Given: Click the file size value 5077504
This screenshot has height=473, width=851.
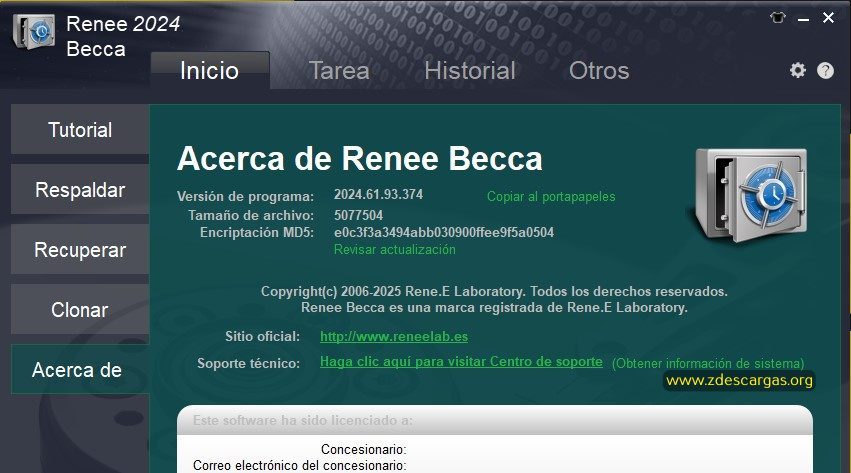Looking at the screenshot, I should (x=358, y=215).
